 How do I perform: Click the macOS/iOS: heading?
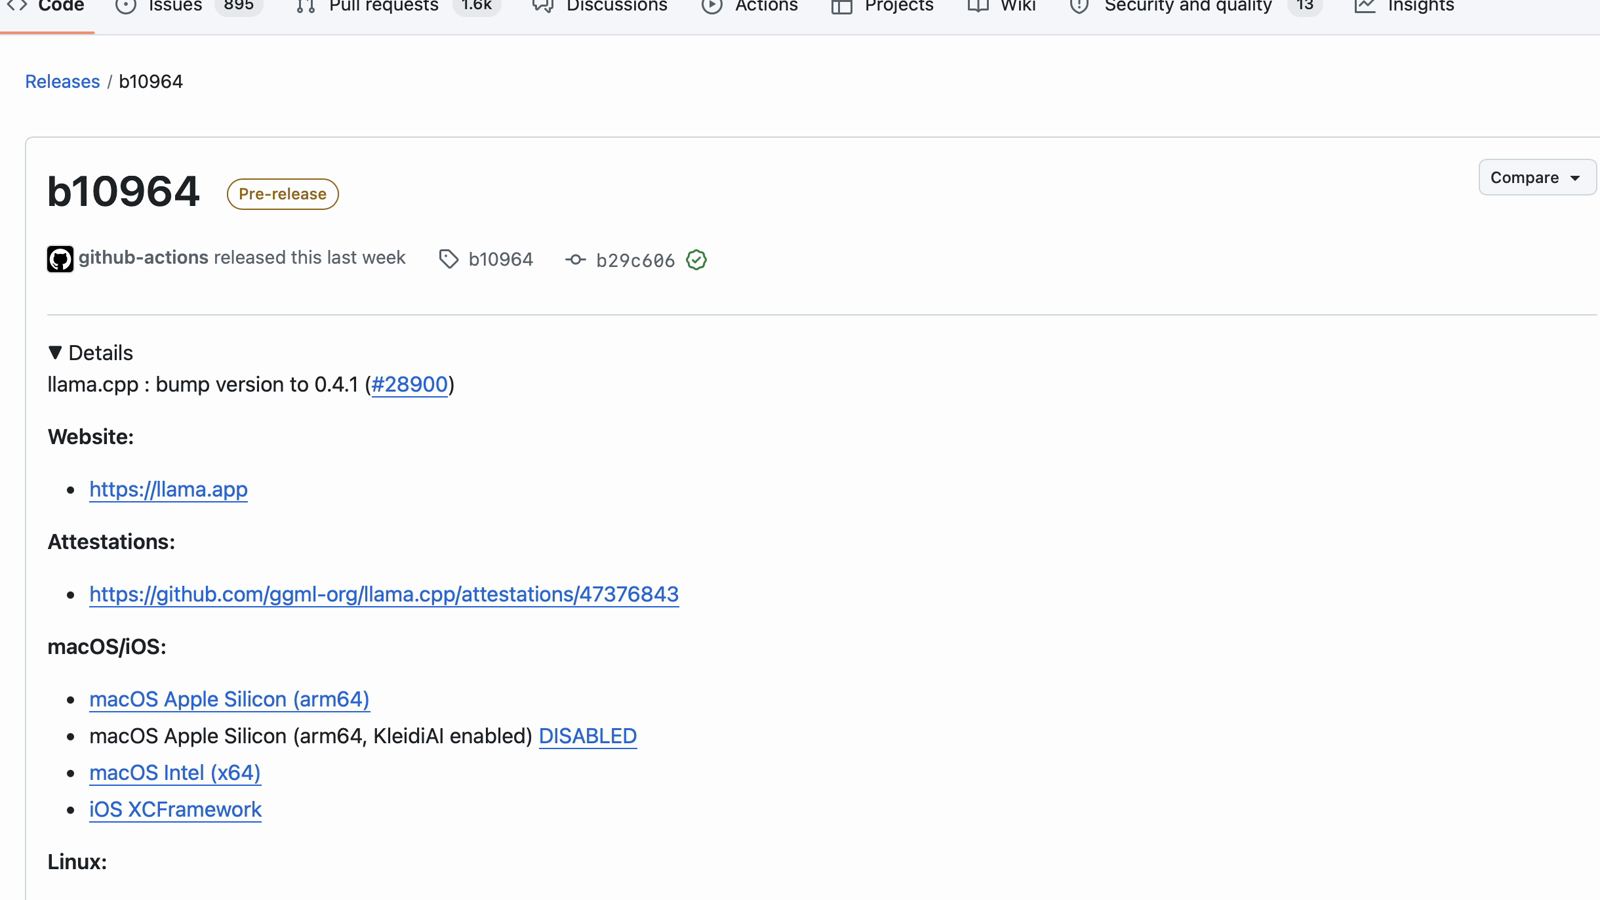(107, 647)
